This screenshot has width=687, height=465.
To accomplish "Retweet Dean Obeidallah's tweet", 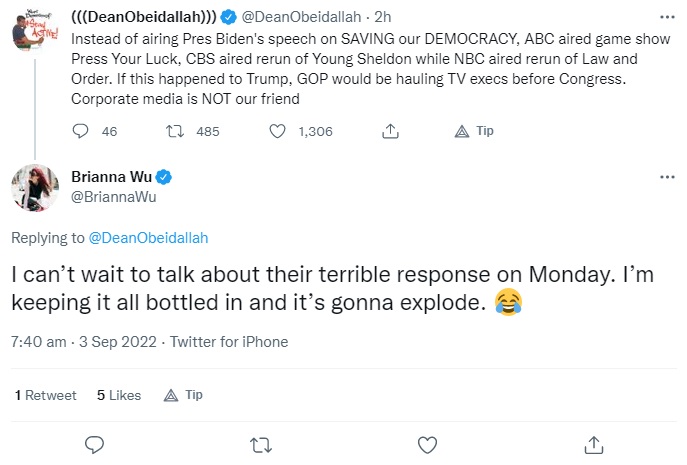I will tap(175, 131).
